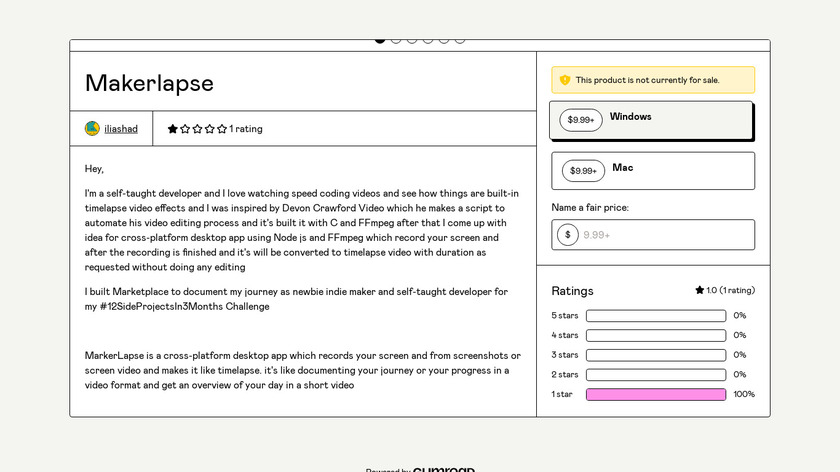Select the Windows version option
This screenshot has height=472, width=840.
point(650,120)
